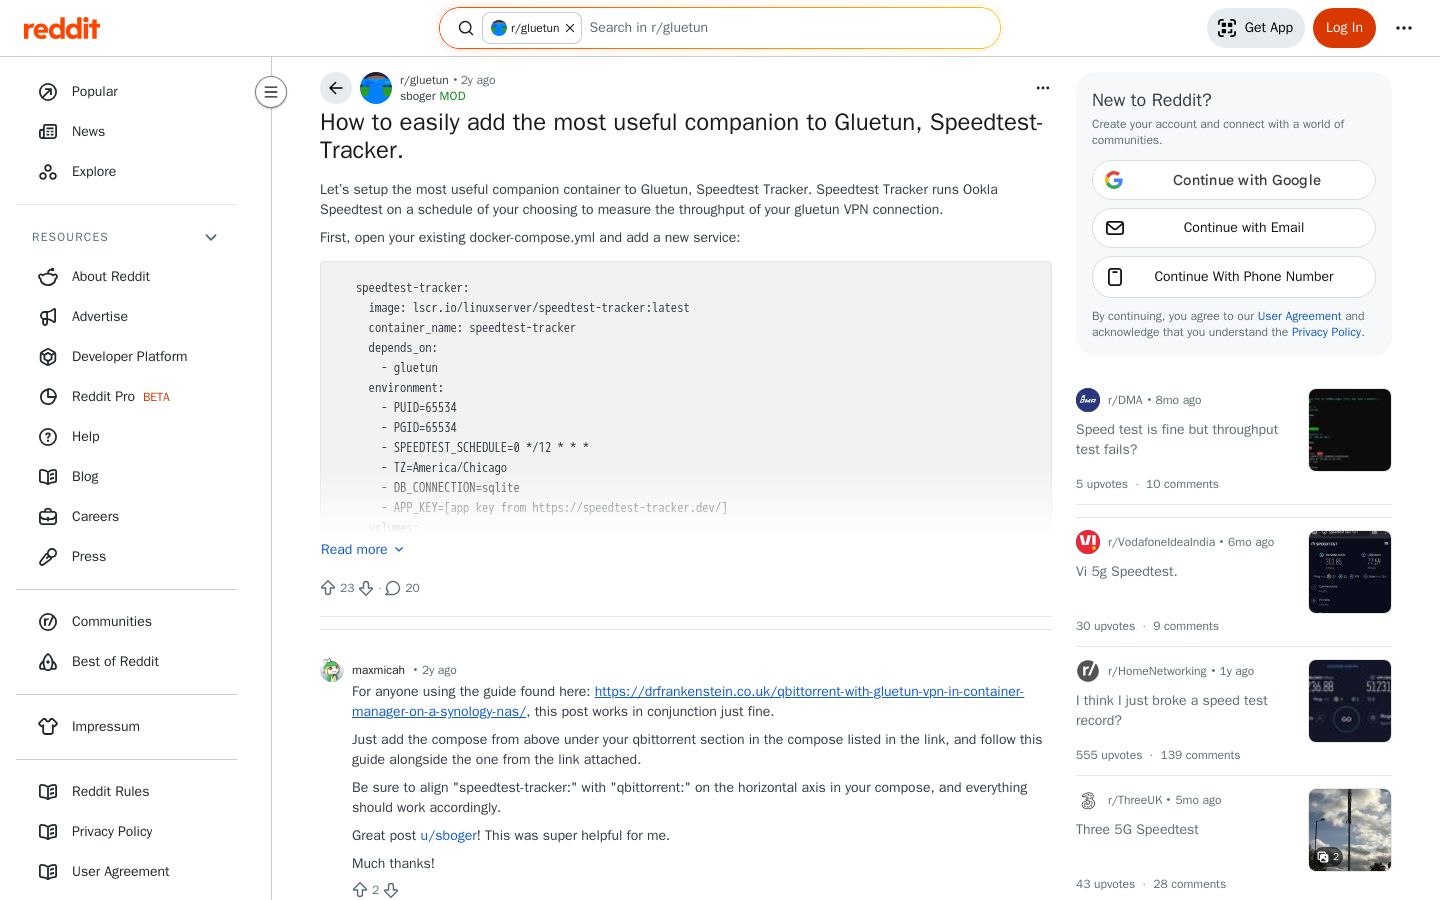
Task: Open the post comments bubble icon
Action: click(393, 588)
